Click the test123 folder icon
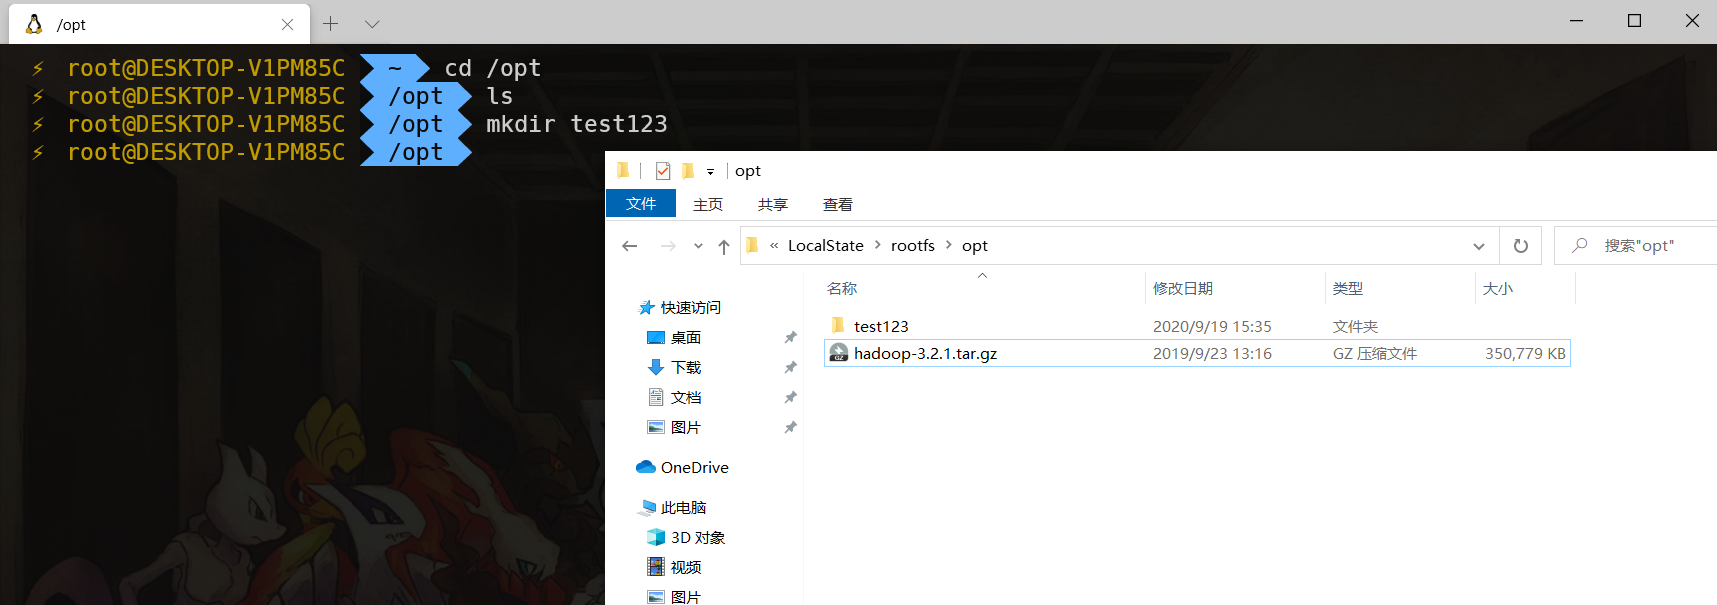The image size is (1717, 605). click(838, 325)
